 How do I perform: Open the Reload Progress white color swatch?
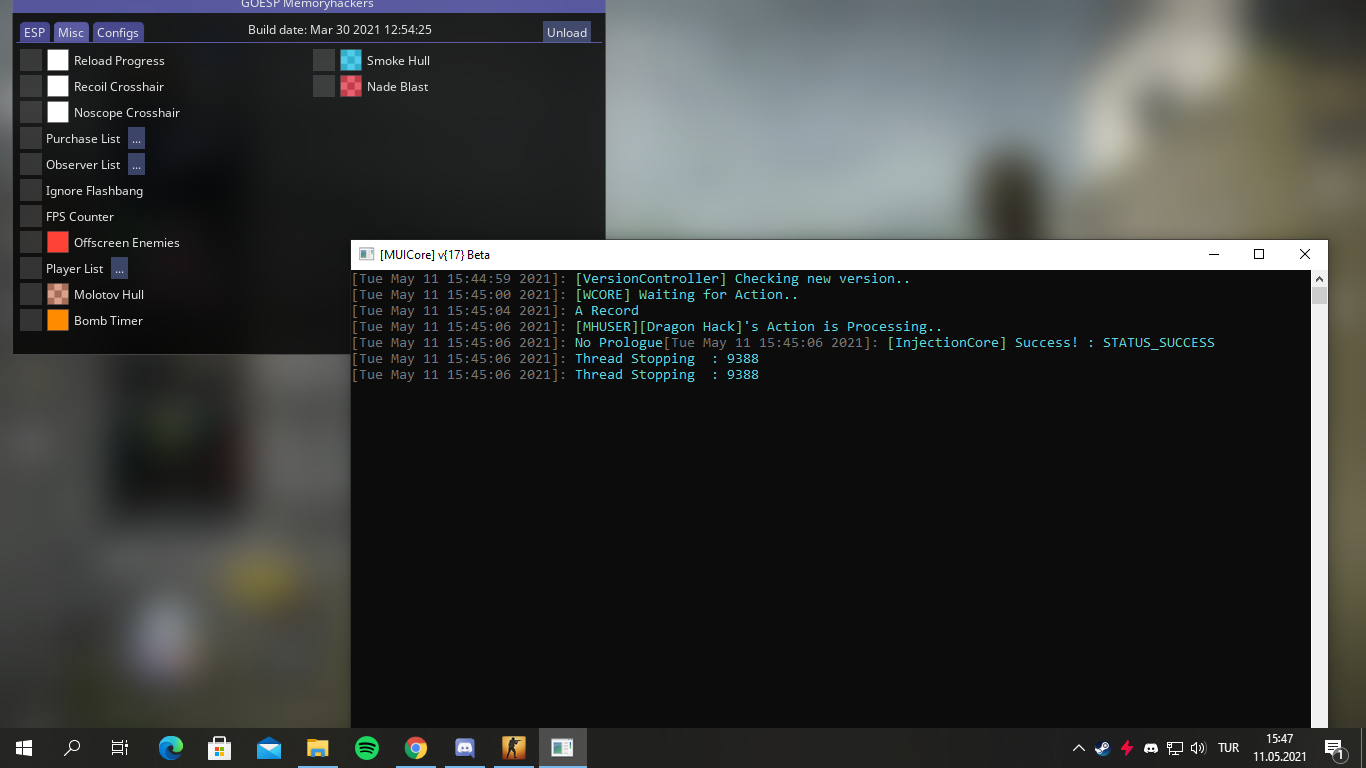pos(58,60)
